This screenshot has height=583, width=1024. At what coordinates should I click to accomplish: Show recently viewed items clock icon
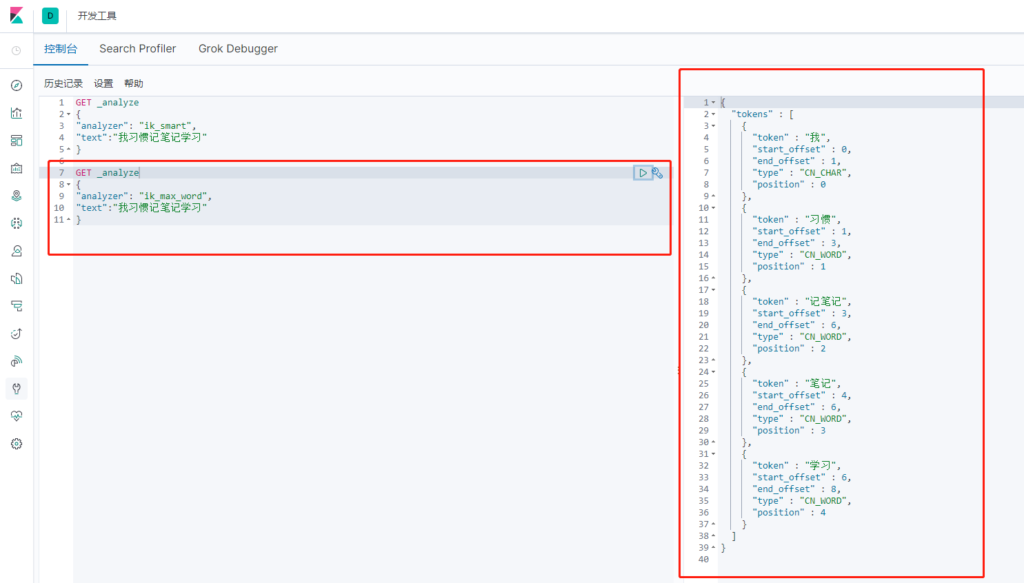point(16,50)
